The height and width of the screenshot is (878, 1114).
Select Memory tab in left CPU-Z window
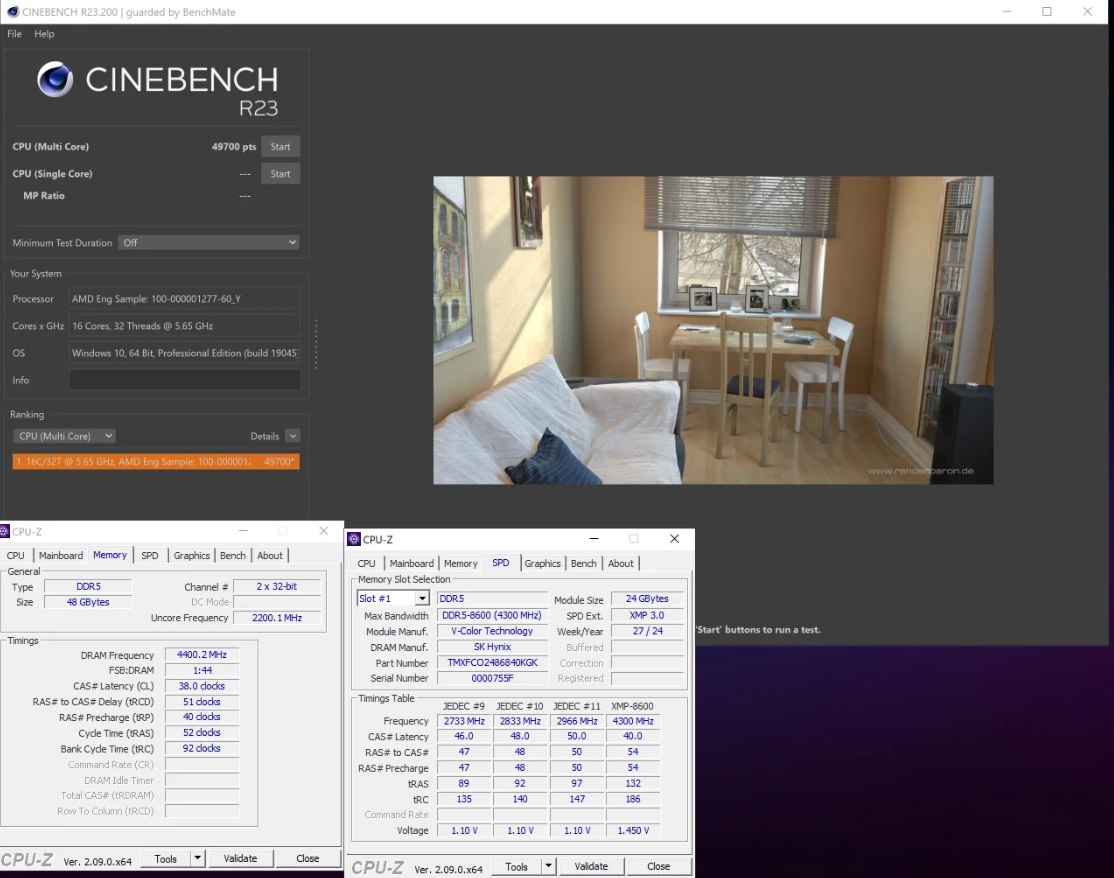click(x=110, y=555)
